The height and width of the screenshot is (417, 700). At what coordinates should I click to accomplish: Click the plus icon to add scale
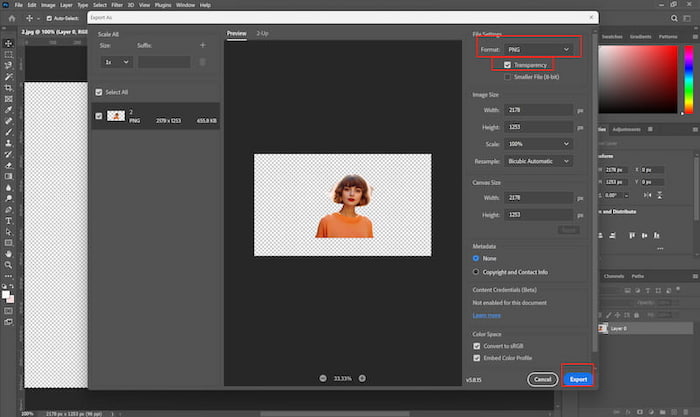pyautogui.click(x=202, y=45)
